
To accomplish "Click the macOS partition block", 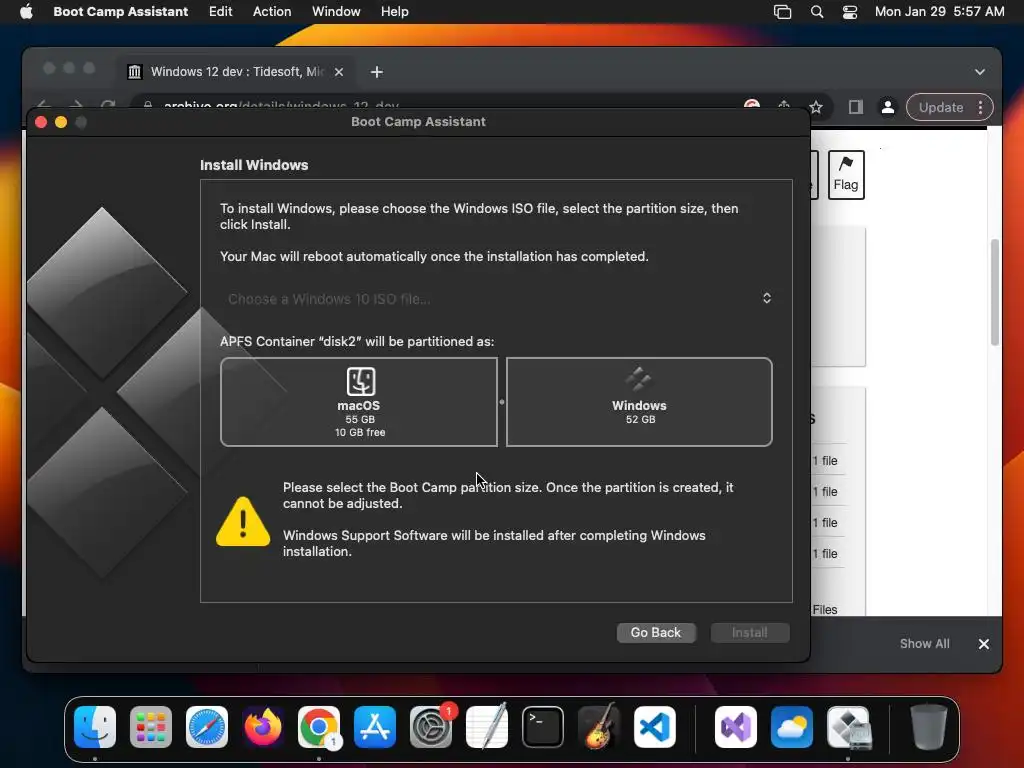I will 359,402.
